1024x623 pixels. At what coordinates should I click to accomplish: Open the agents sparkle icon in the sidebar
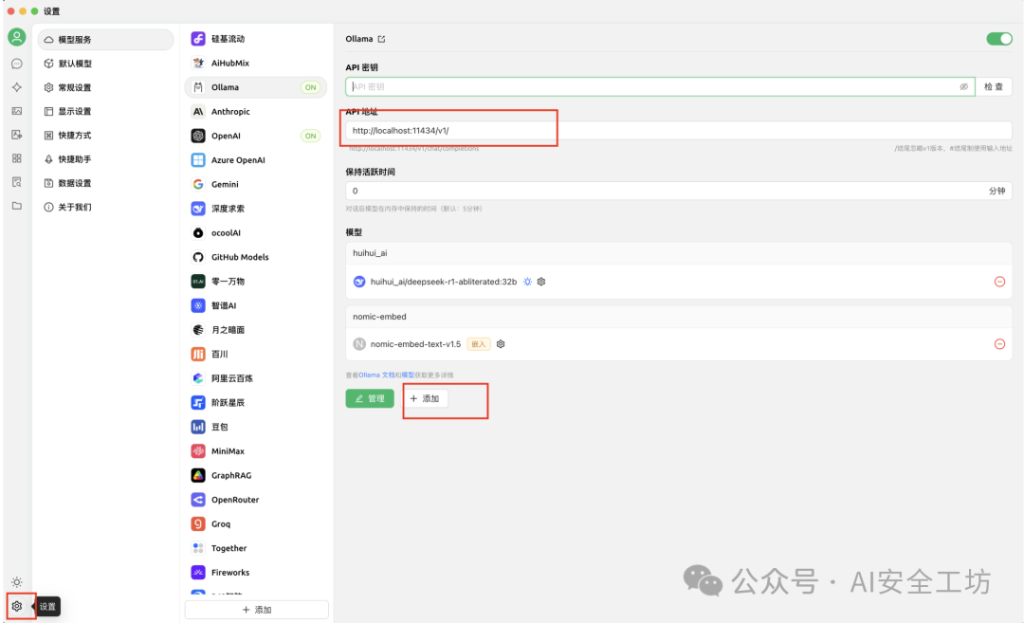pyautogui.click(x=16, y=88)
